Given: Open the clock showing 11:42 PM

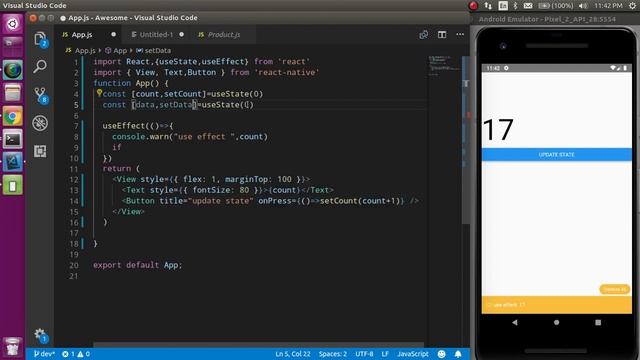Looking at the screenshot, I should click(x=608, y=6).
